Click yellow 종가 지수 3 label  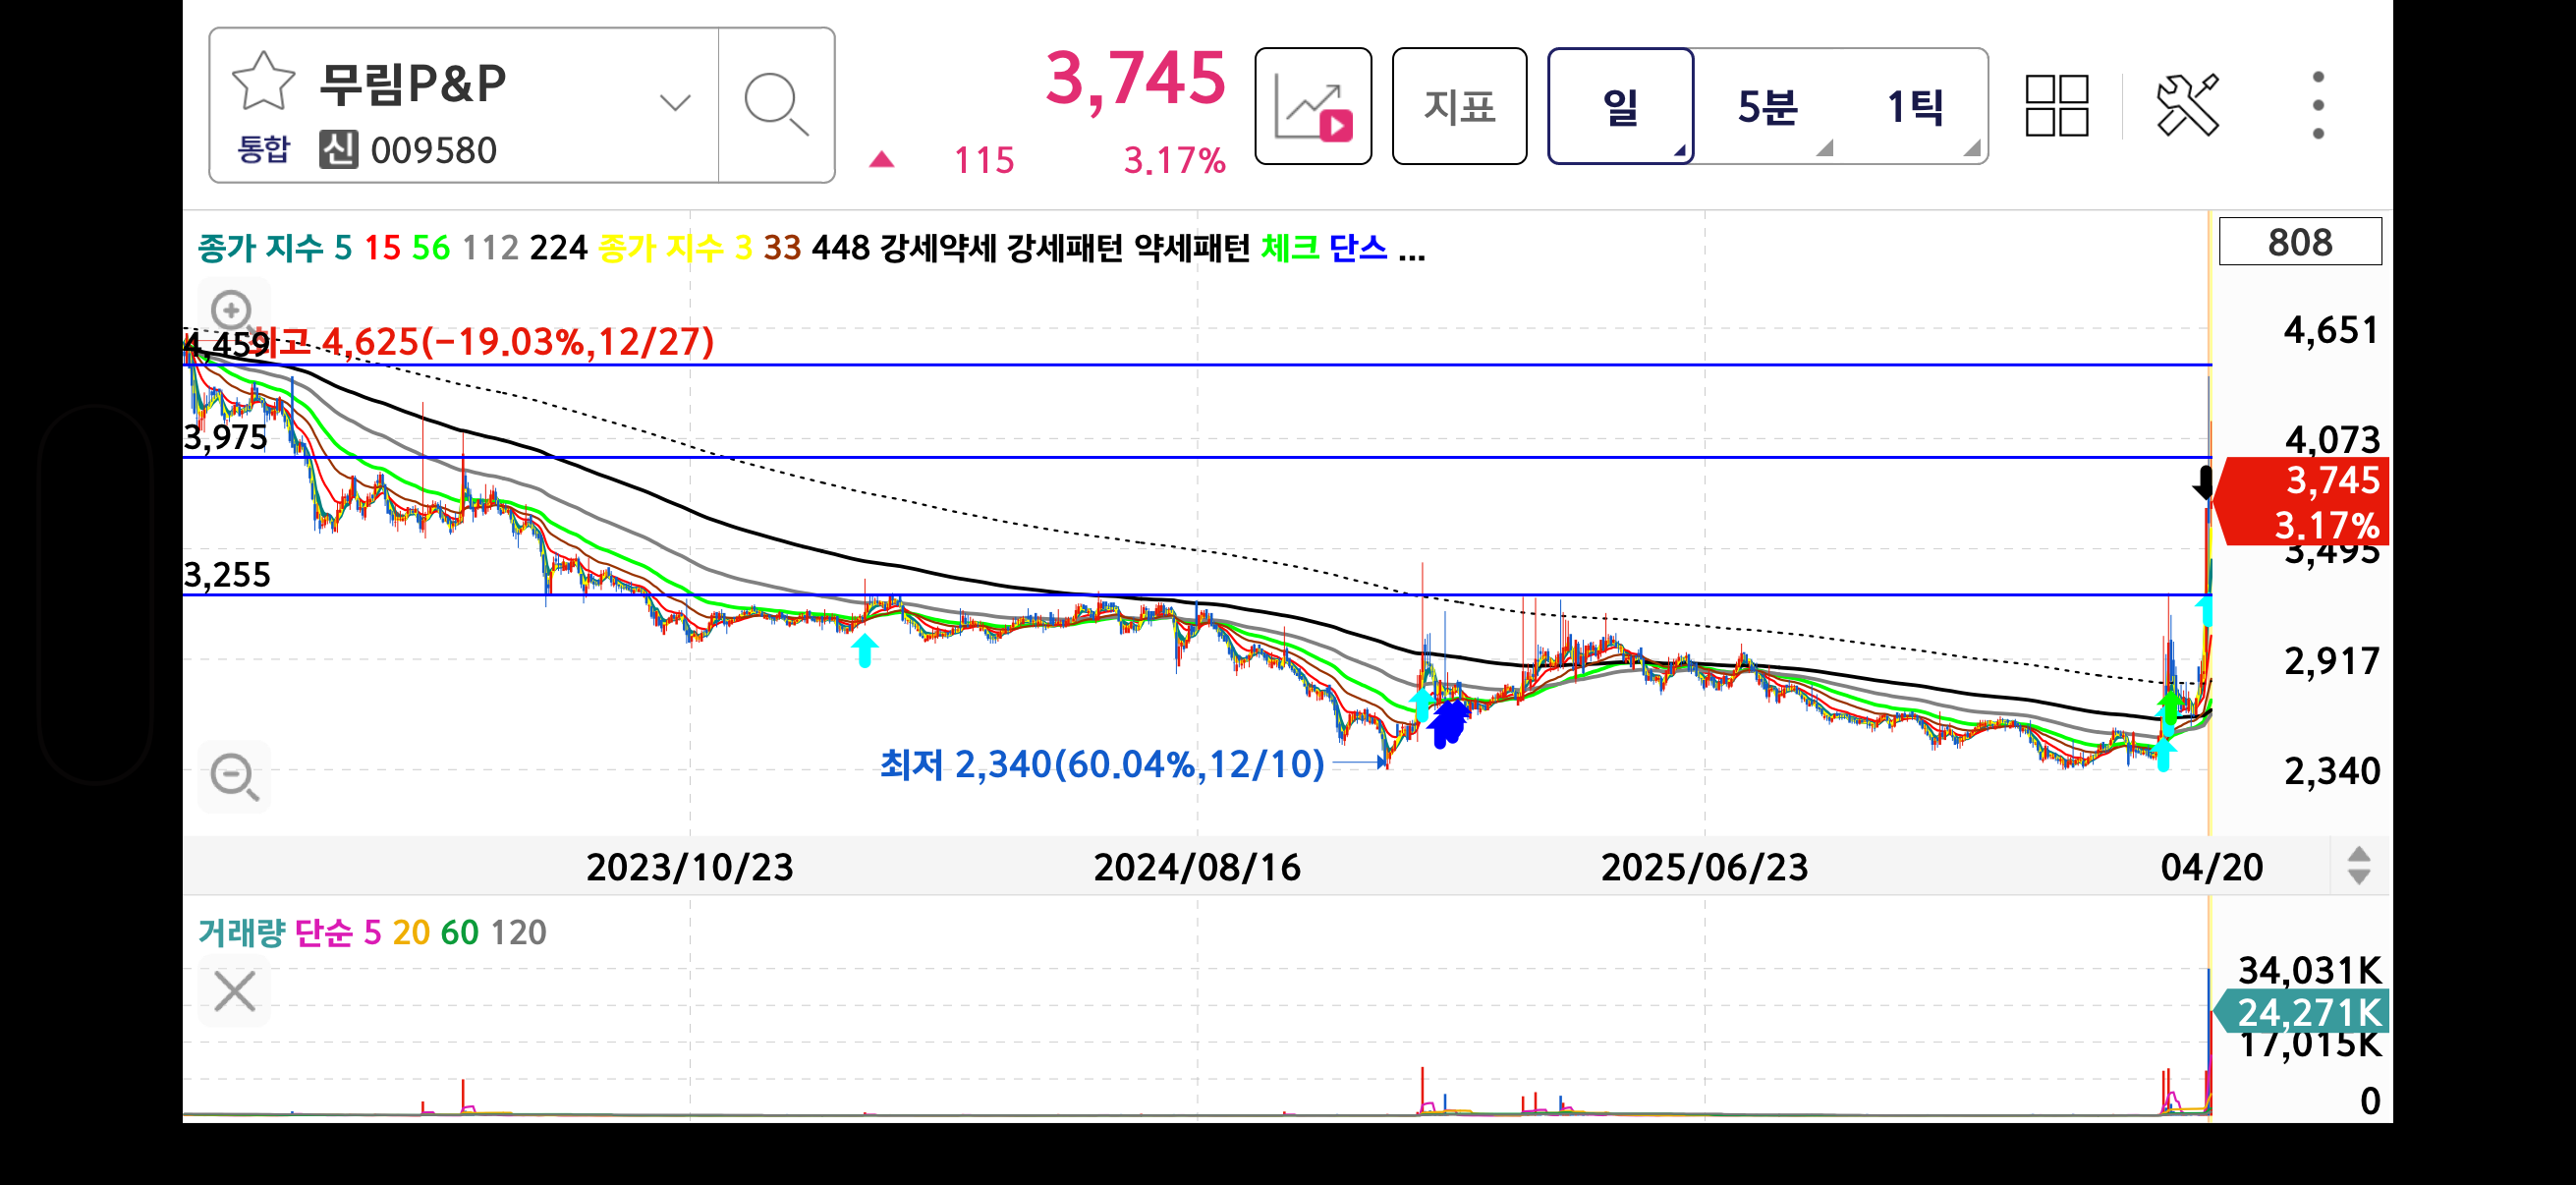click(x=675, y=247)
